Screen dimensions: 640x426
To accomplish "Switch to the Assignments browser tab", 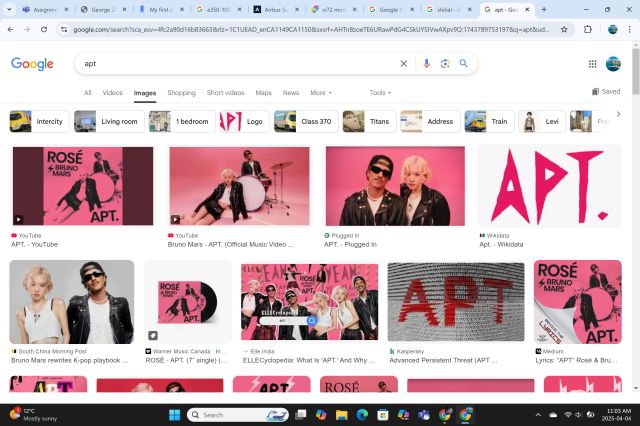I will click(x=46, y=9).
